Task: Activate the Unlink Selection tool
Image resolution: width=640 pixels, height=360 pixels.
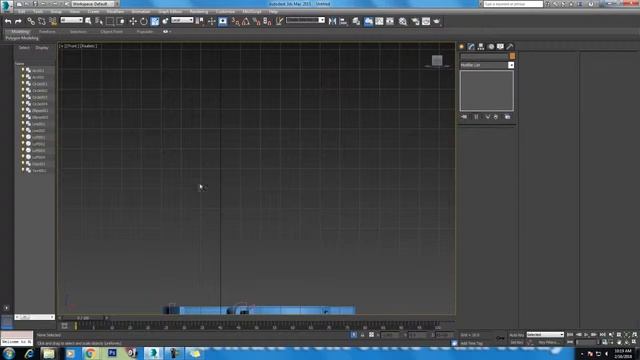Action: tap(42, 21)
